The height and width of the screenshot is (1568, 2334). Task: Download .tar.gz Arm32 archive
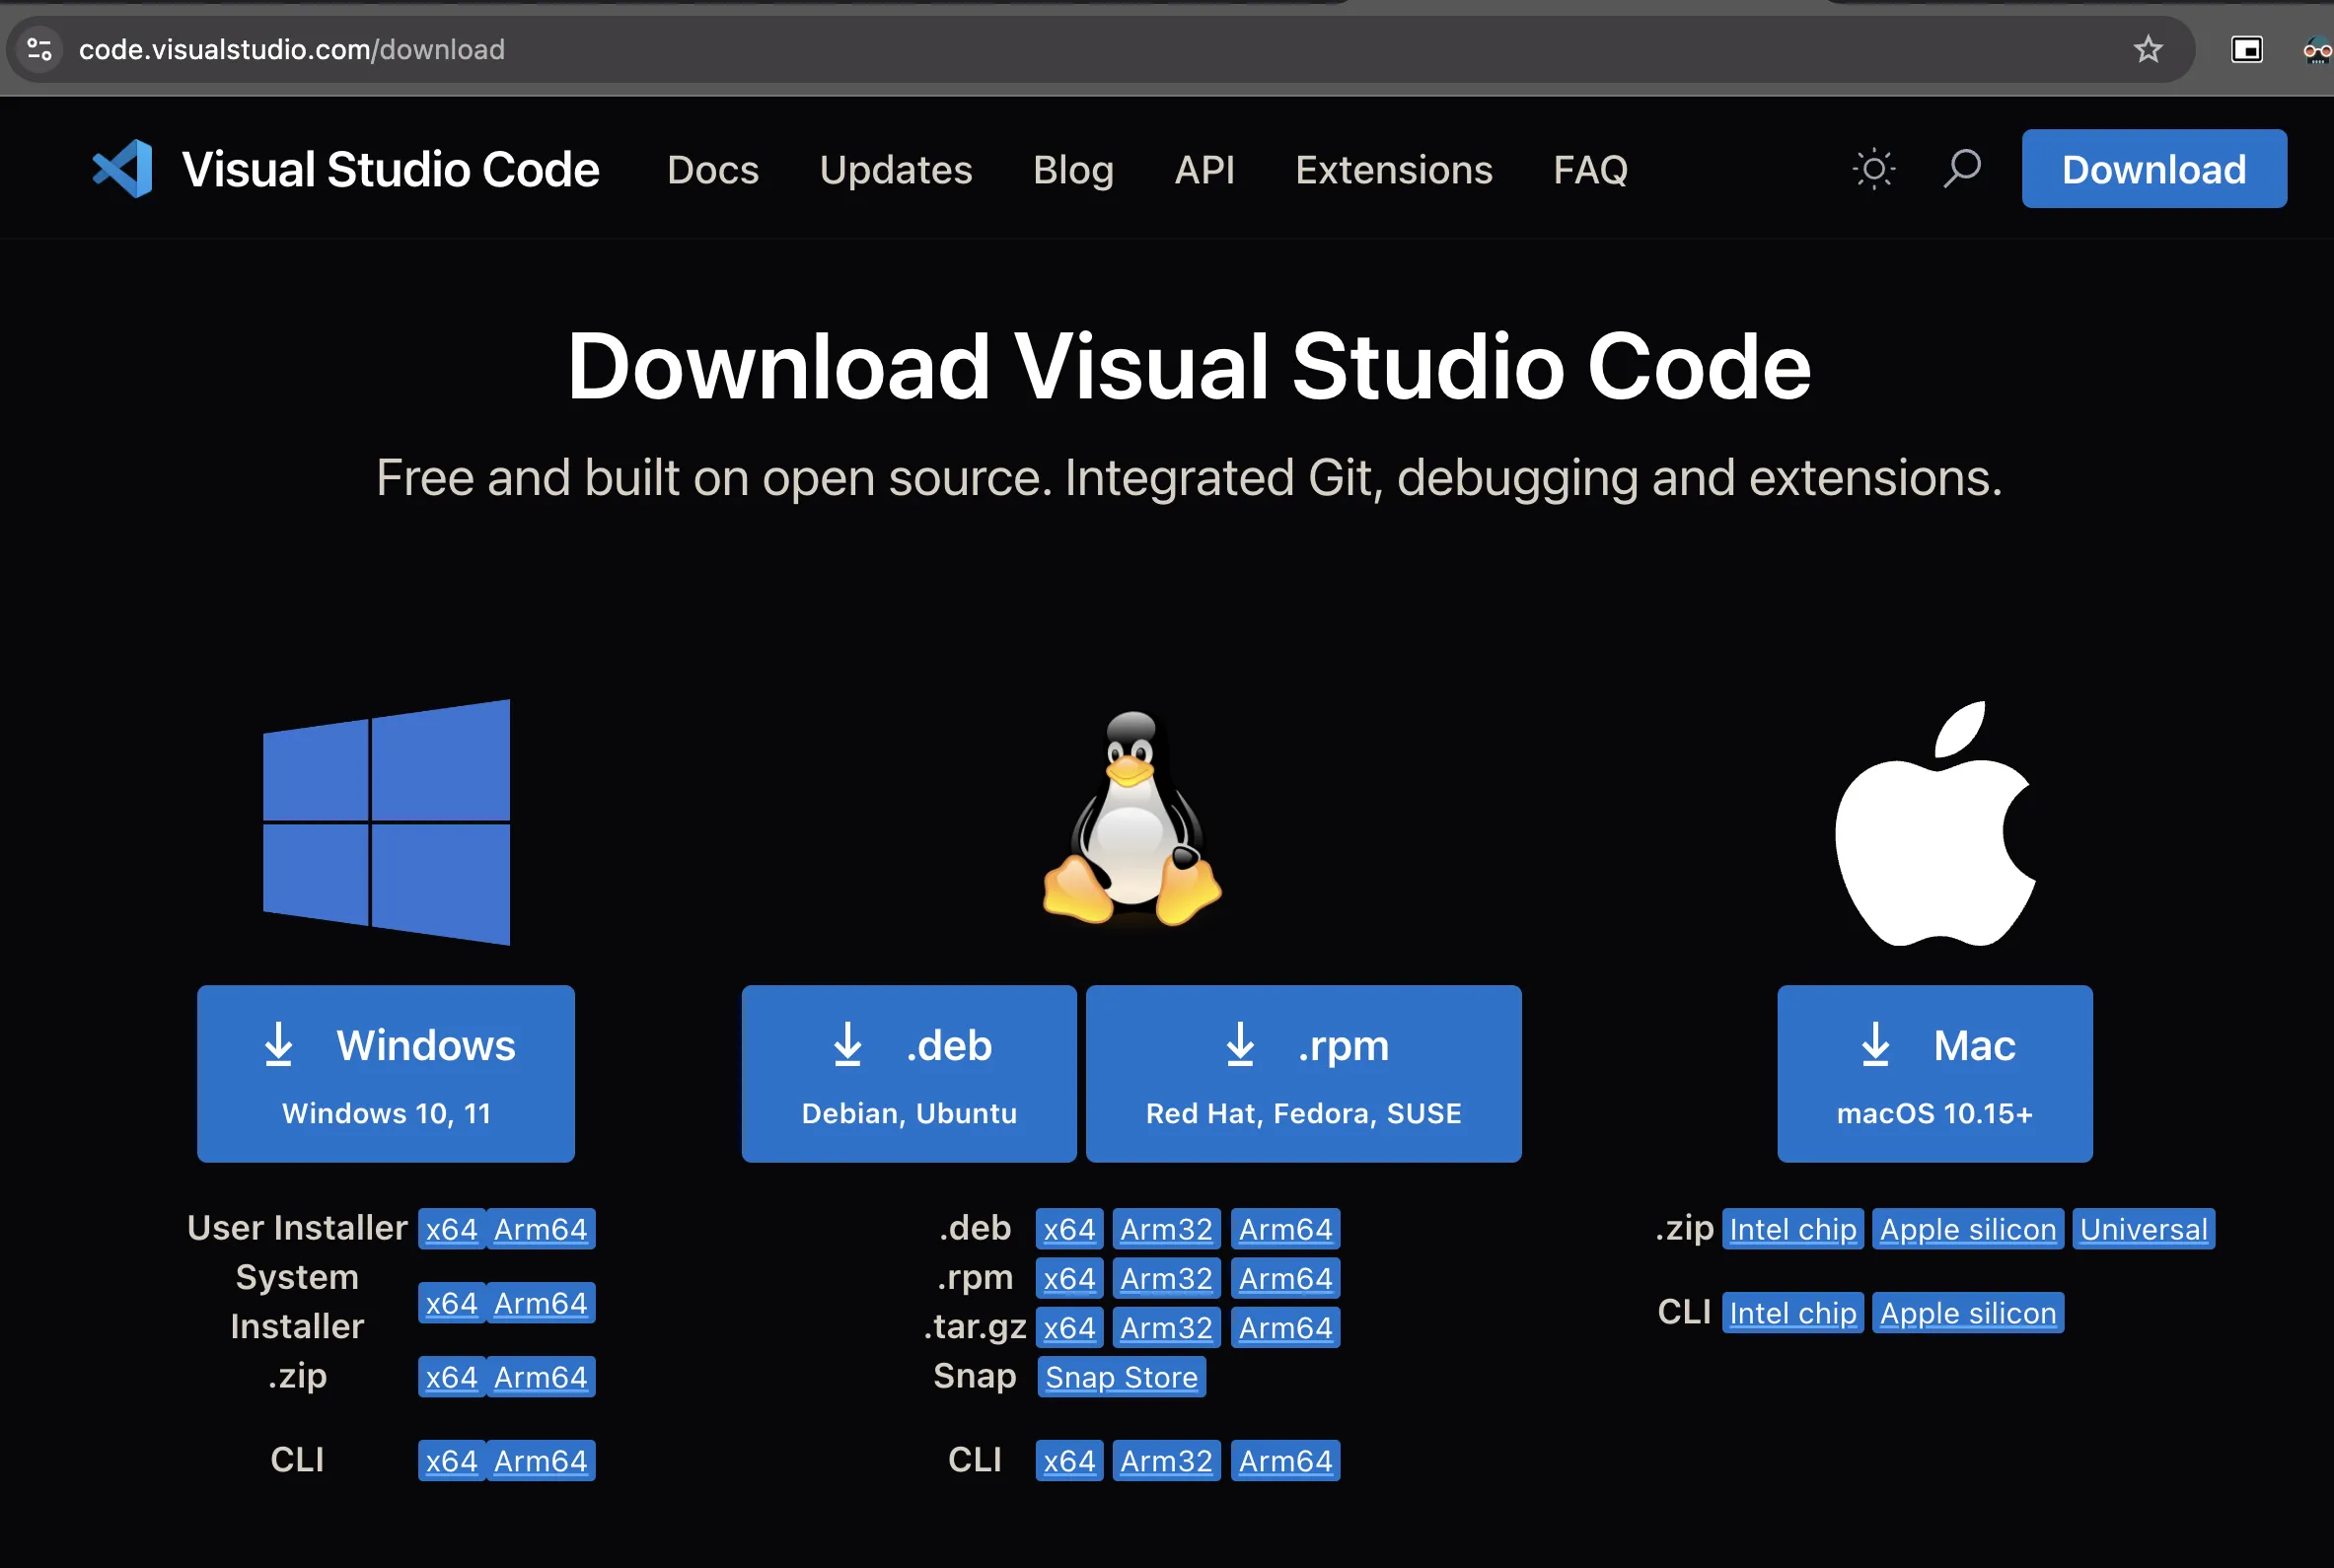tap(1167, 1328)
